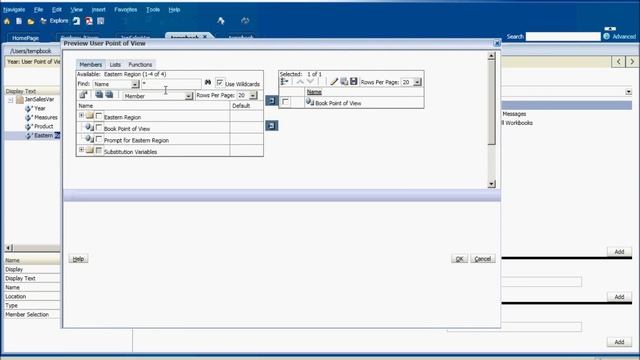Switch to the Functions tab
The height and width of the screenshot is (360, 640).
140,64
